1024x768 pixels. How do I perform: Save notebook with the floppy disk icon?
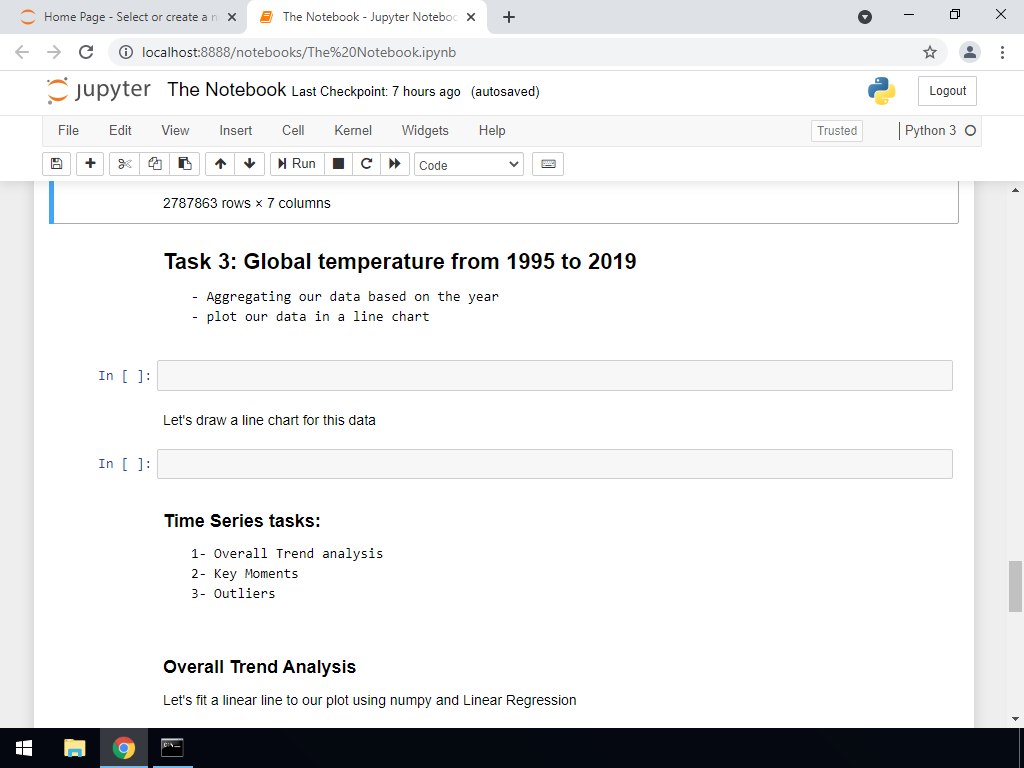click(x=56, y=164)
